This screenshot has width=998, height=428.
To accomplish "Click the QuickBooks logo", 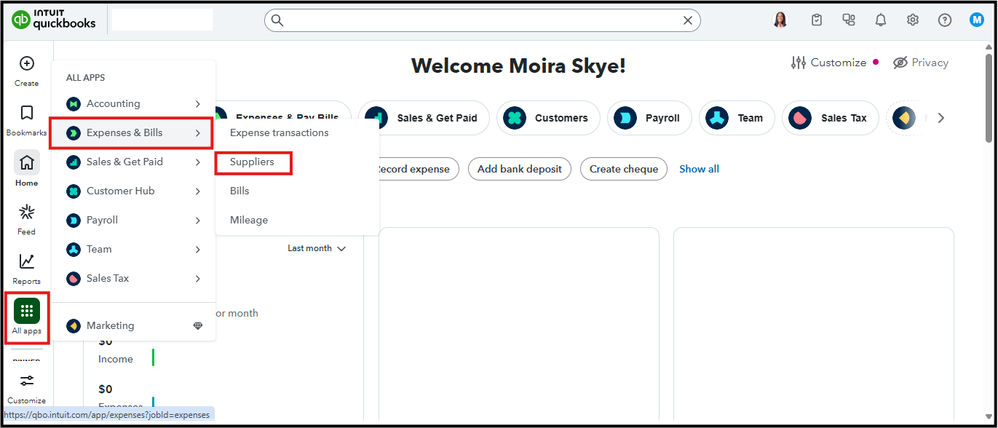I will pyautogui.click(x=54, y=20).
